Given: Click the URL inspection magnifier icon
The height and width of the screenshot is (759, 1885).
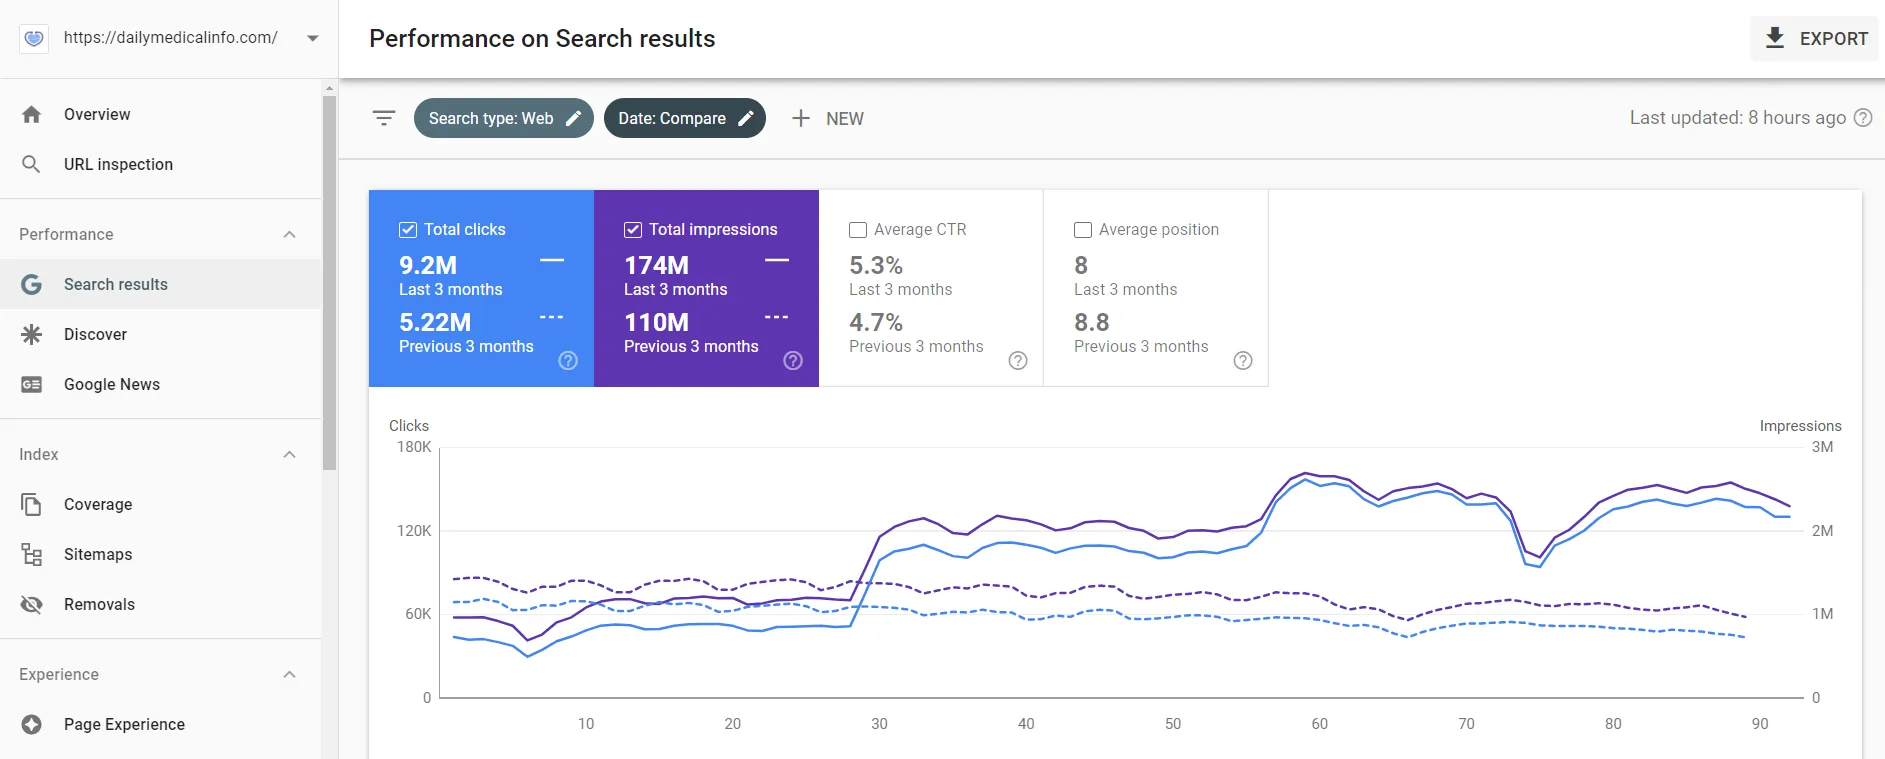Looking at the screenshot, I should (31, 164).
